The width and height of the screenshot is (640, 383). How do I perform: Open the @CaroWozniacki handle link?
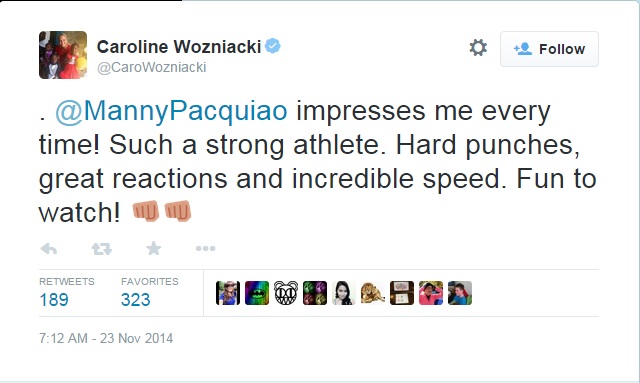tap(151, 67)
